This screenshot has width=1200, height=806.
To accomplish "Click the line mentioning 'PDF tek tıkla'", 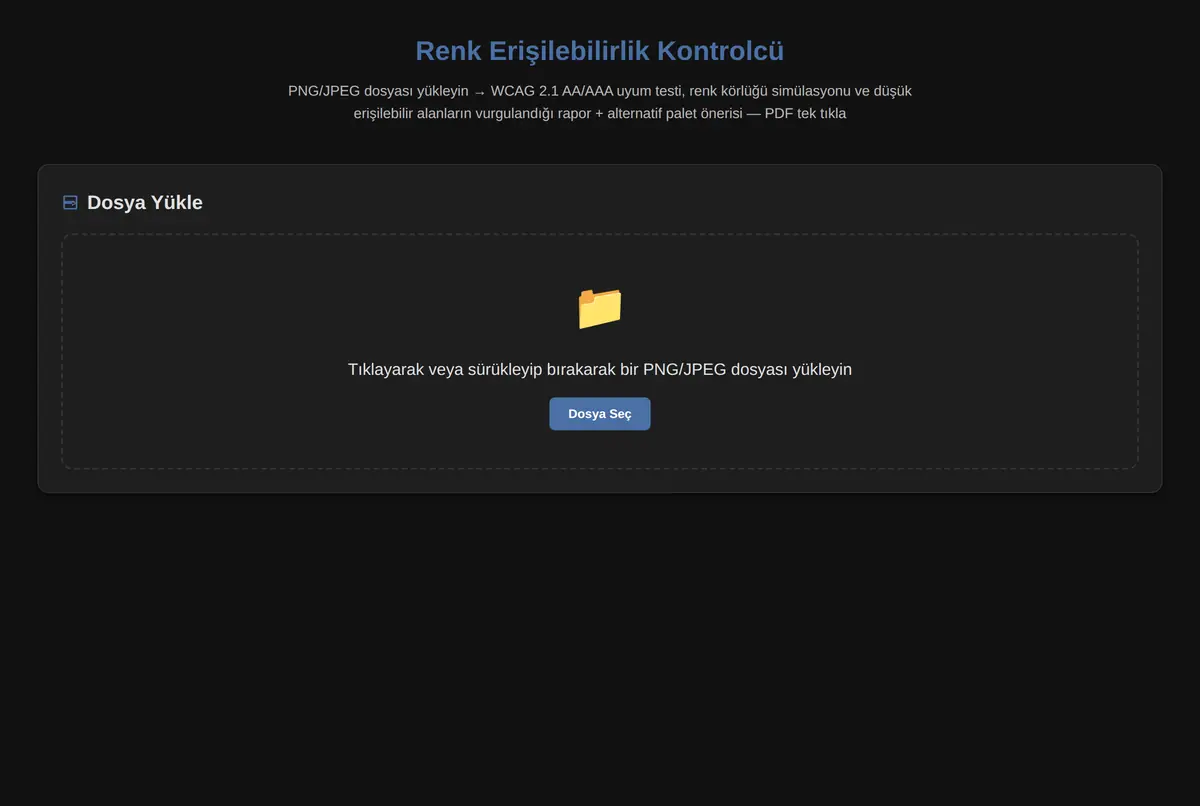I will click(600, 114).
